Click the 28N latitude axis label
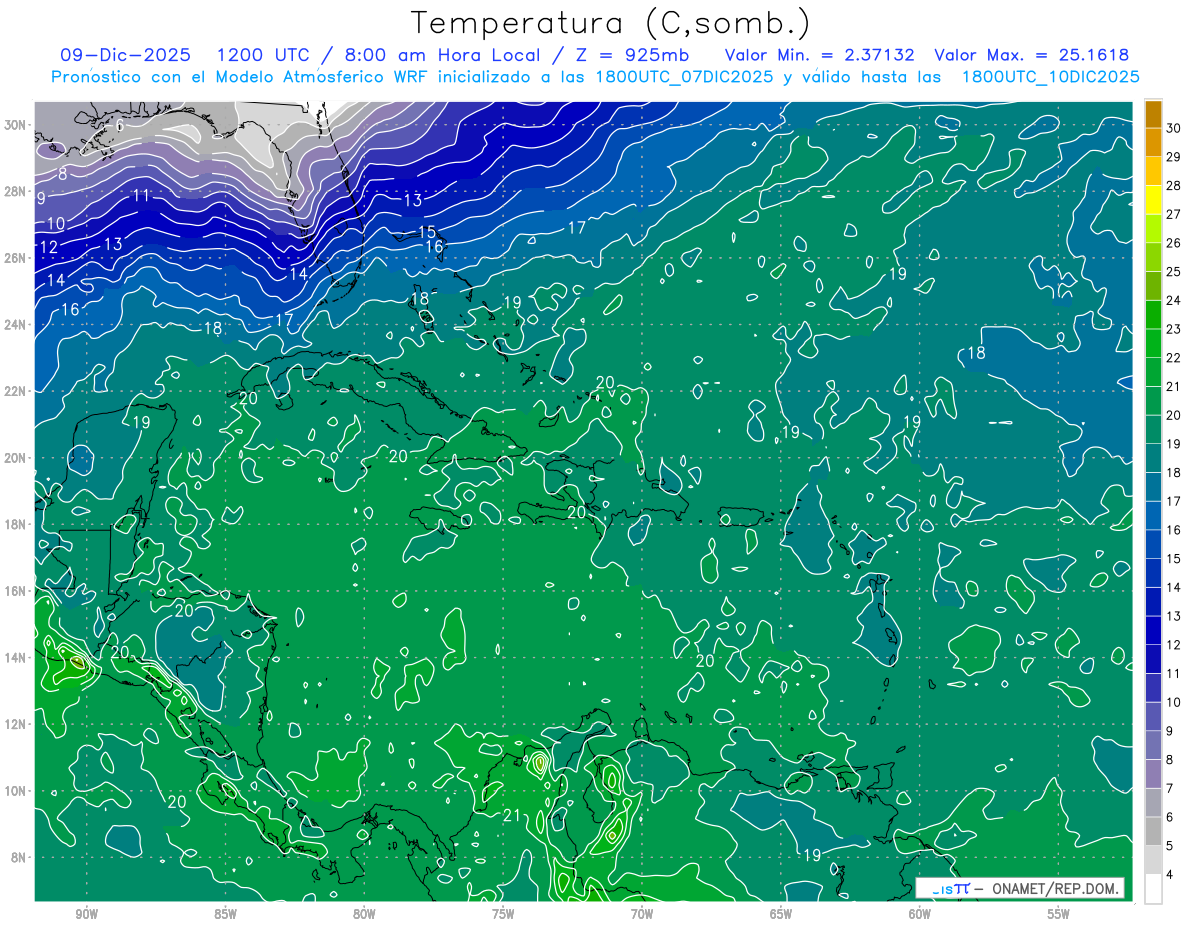 pos(16,191)
